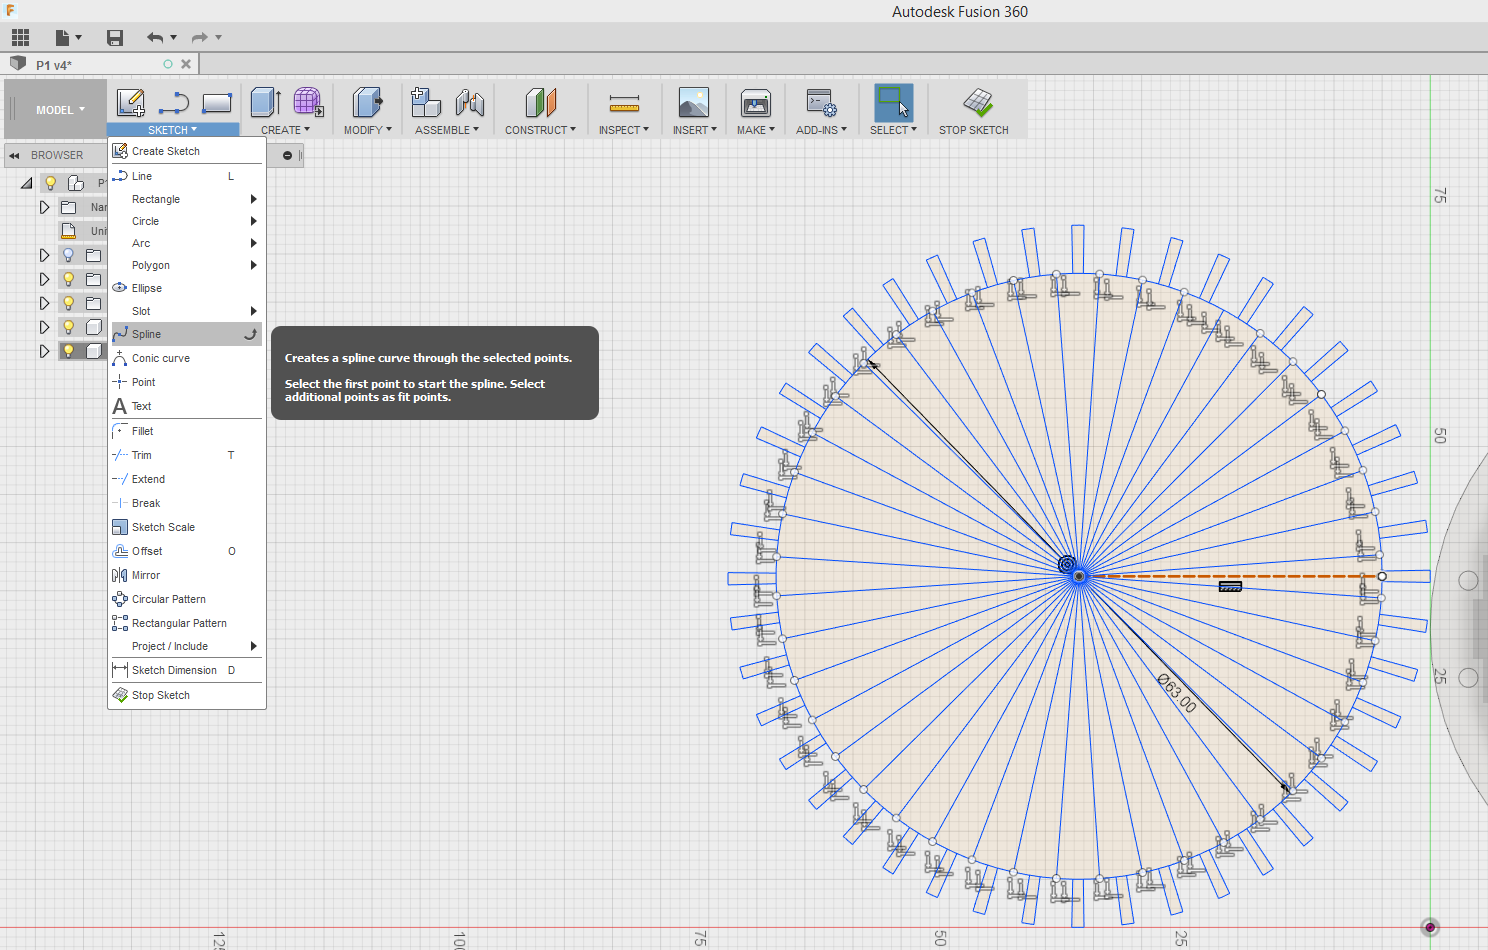The height and width of the screenshot is (950, 1488).
Task: Close the SKETCH menu via its header
Action: [173, 130]
